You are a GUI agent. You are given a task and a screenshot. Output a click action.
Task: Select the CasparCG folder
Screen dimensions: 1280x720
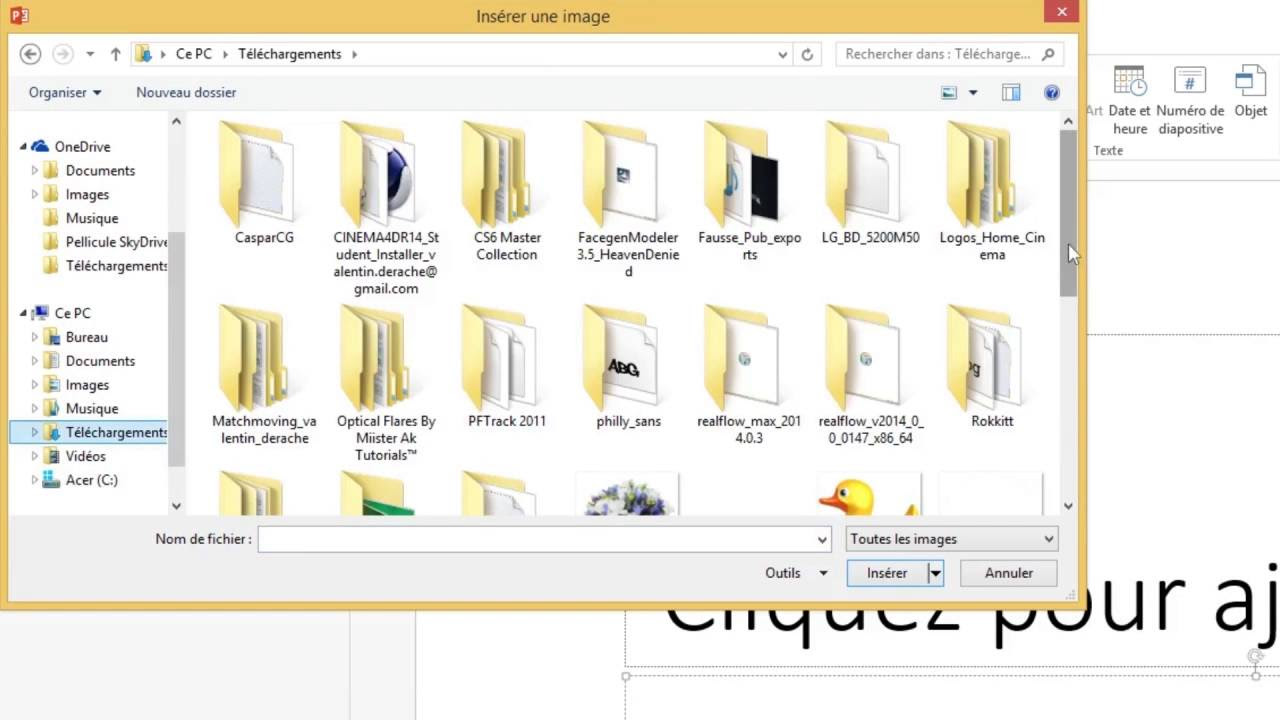(264, 184)
